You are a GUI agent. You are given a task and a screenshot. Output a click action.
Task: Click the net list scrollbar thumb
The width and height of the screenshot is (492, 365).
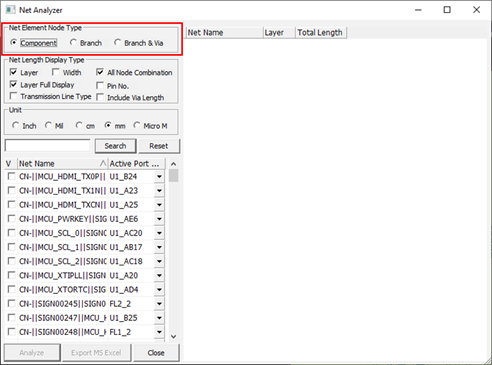pos(173,176)
